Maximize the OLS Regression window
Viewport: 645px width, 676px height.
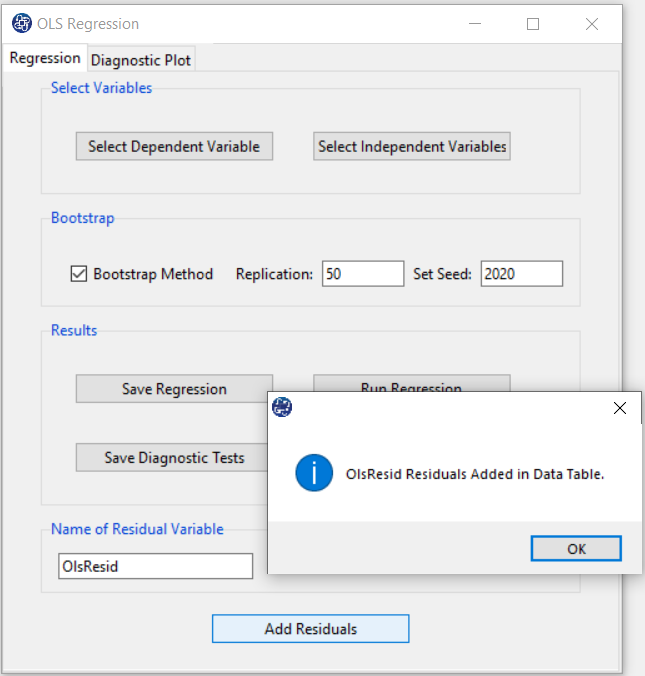[533, 24]
